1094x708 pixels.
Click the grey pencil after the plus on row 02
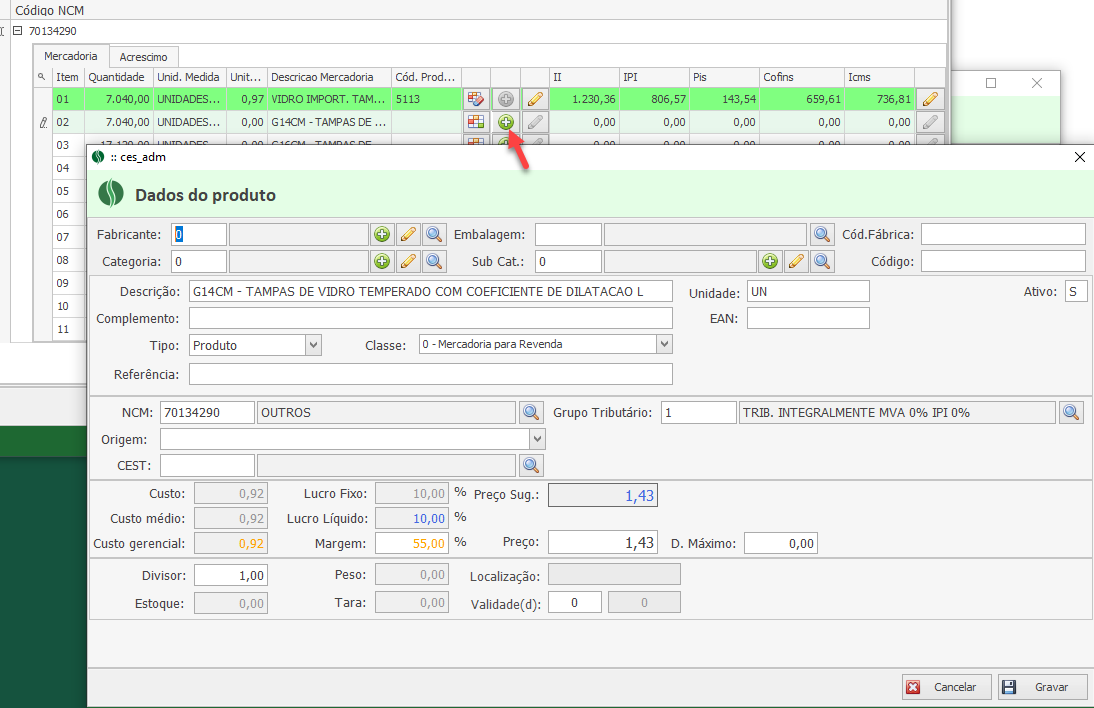[535, 122]
